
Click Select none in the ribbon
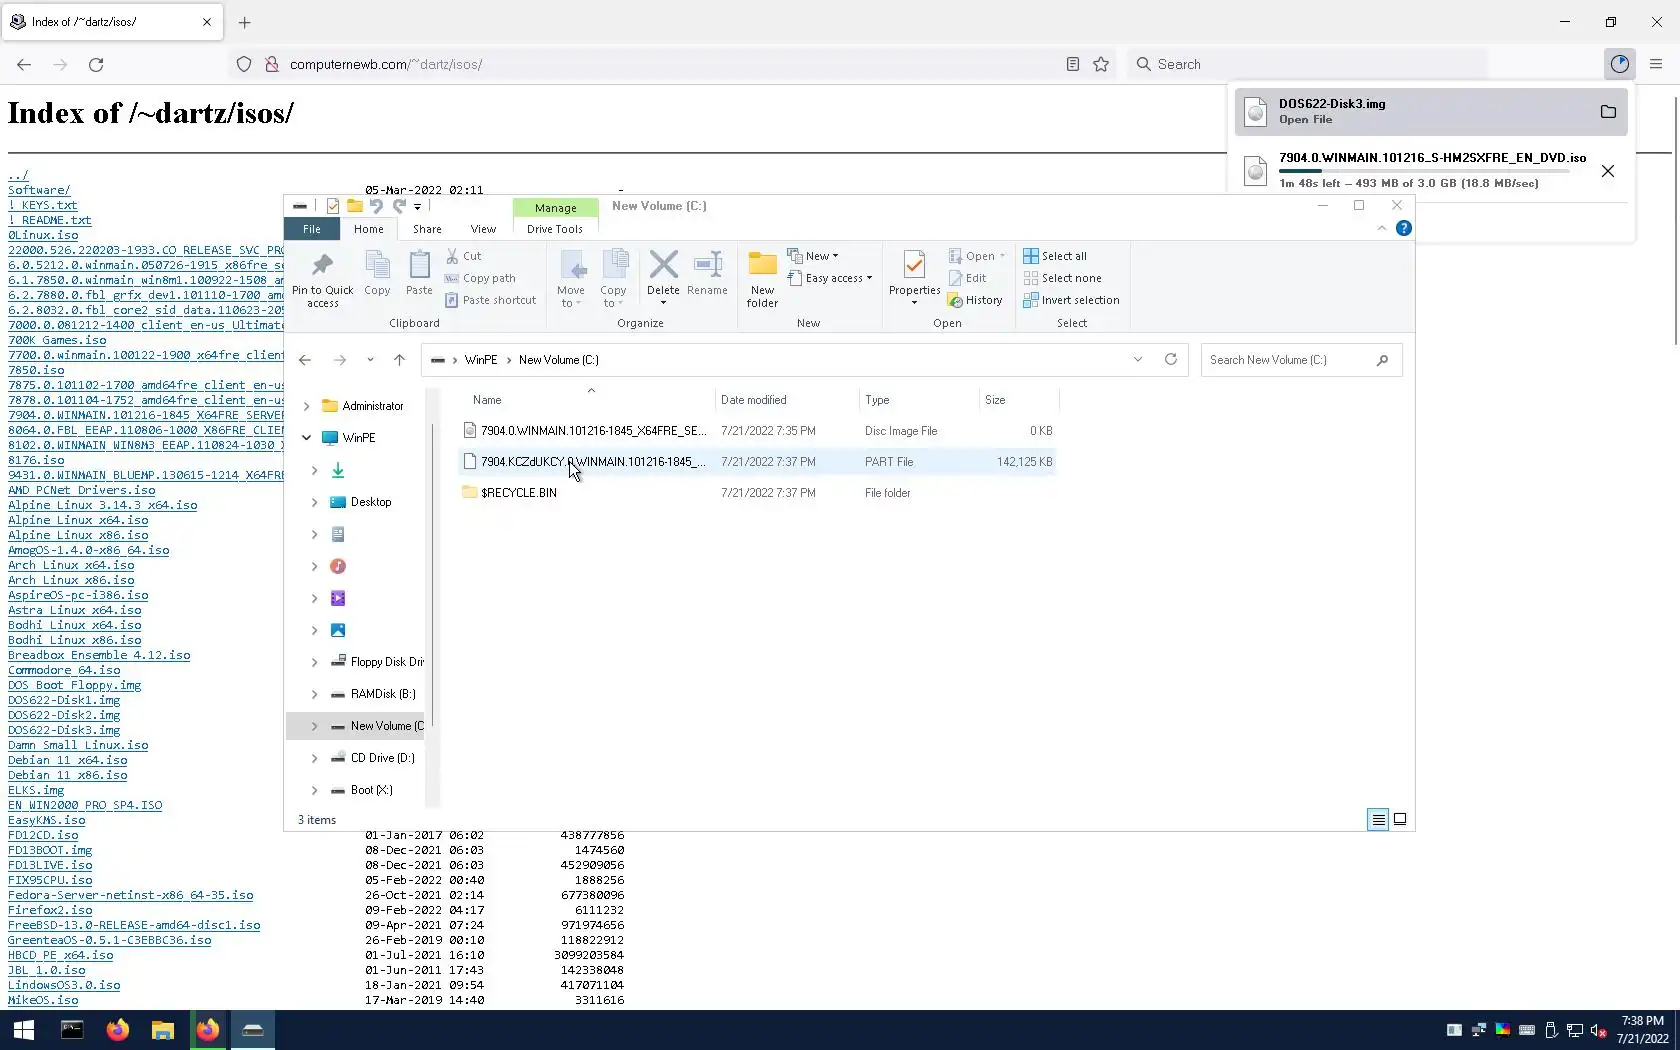tap(1062, 278)
